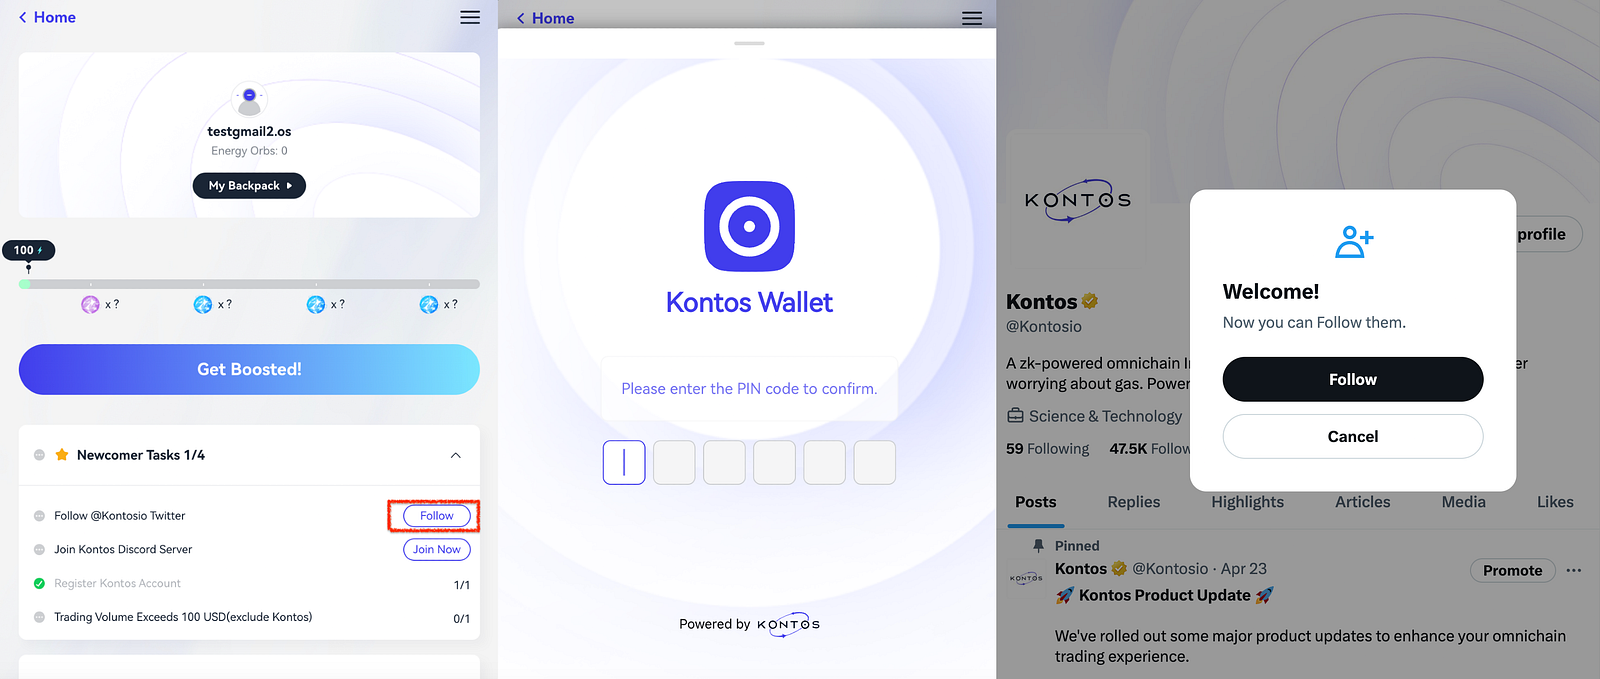The image size is (1600, 679).
Task: Click status circle for Follow @Kontosio Twitter
Action: coord(39,516)
